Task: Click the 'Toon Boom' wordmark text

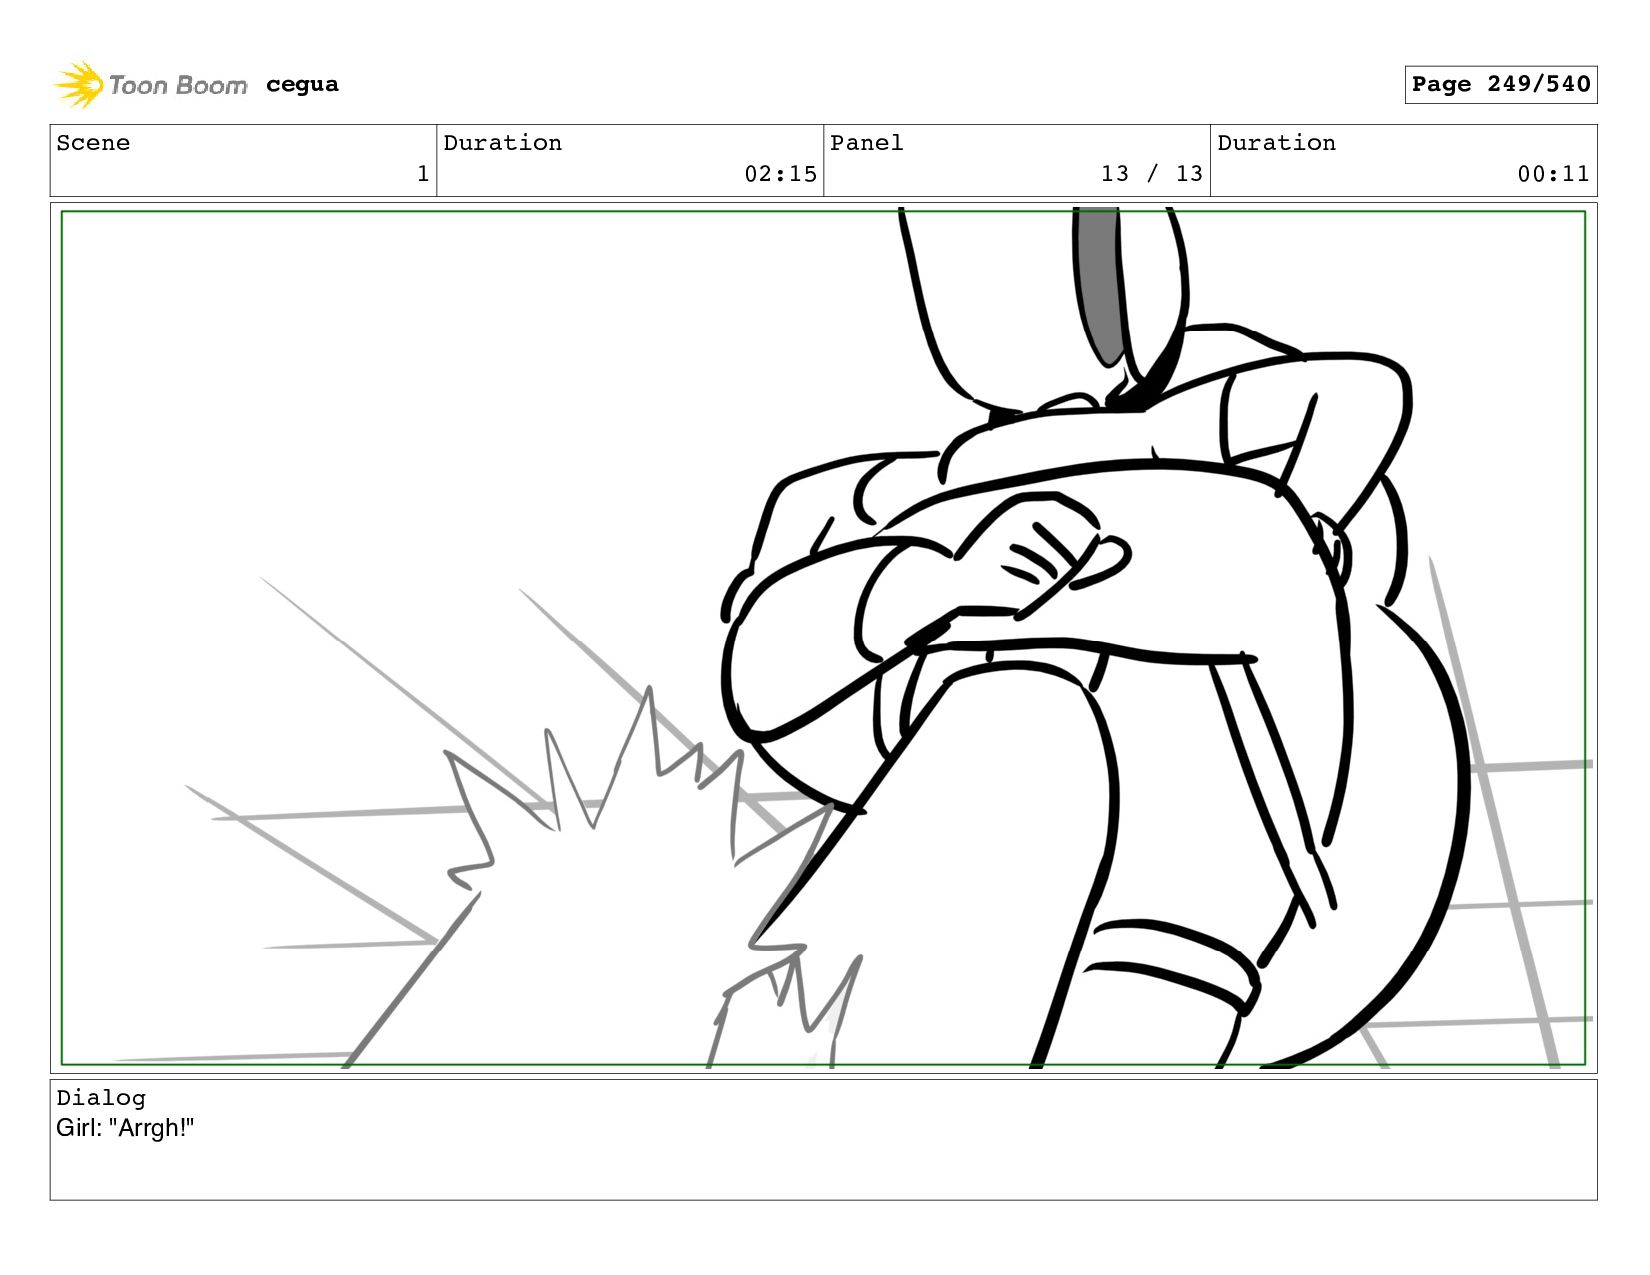Action: [x=178, y=85]
